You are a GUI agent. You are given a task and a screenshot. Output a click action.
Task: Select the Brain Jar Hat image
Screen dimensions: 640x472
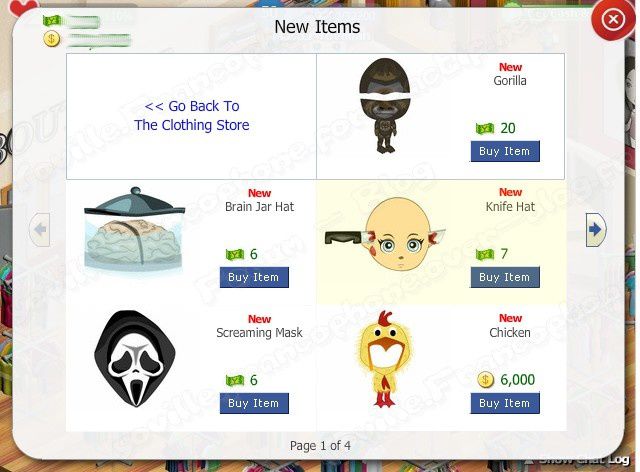pyautogui.click(x=134, y=232)
